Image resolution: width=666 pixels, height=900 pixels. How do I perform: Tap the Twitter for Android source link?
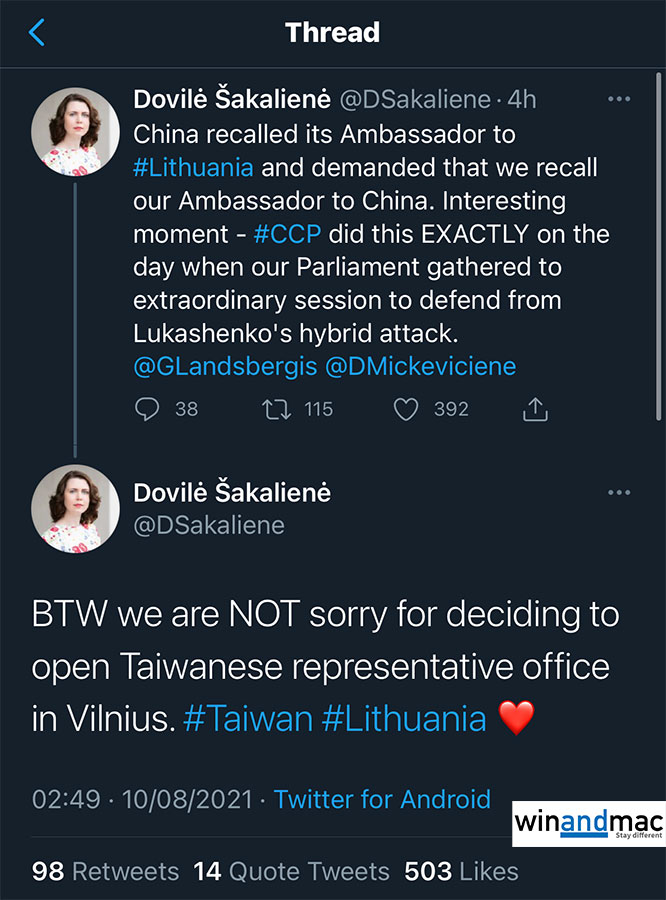point(382,800)
